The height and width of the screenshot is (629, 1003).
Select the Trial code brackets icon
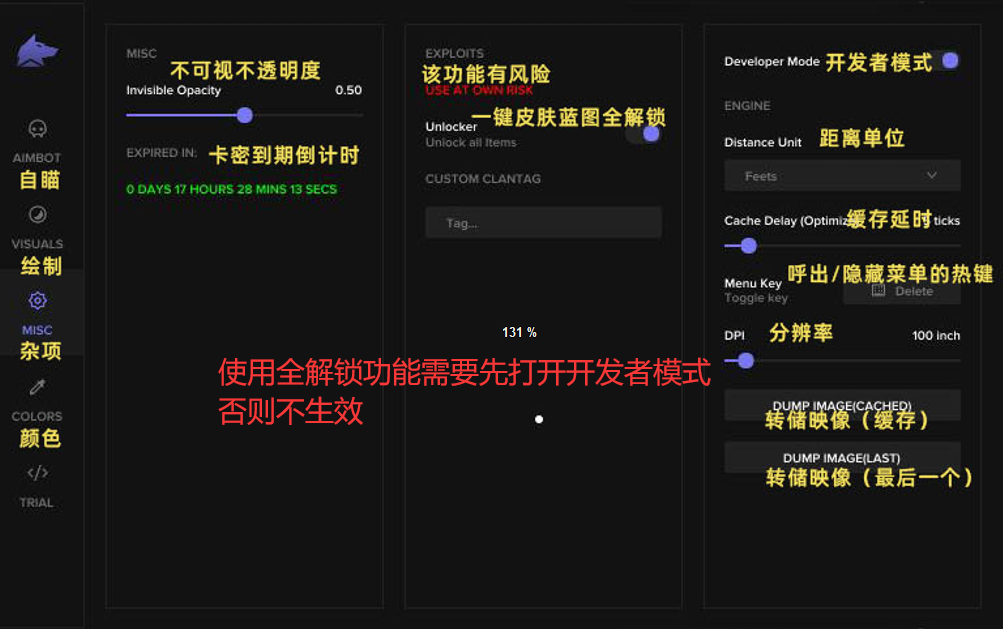pos(37,473)
